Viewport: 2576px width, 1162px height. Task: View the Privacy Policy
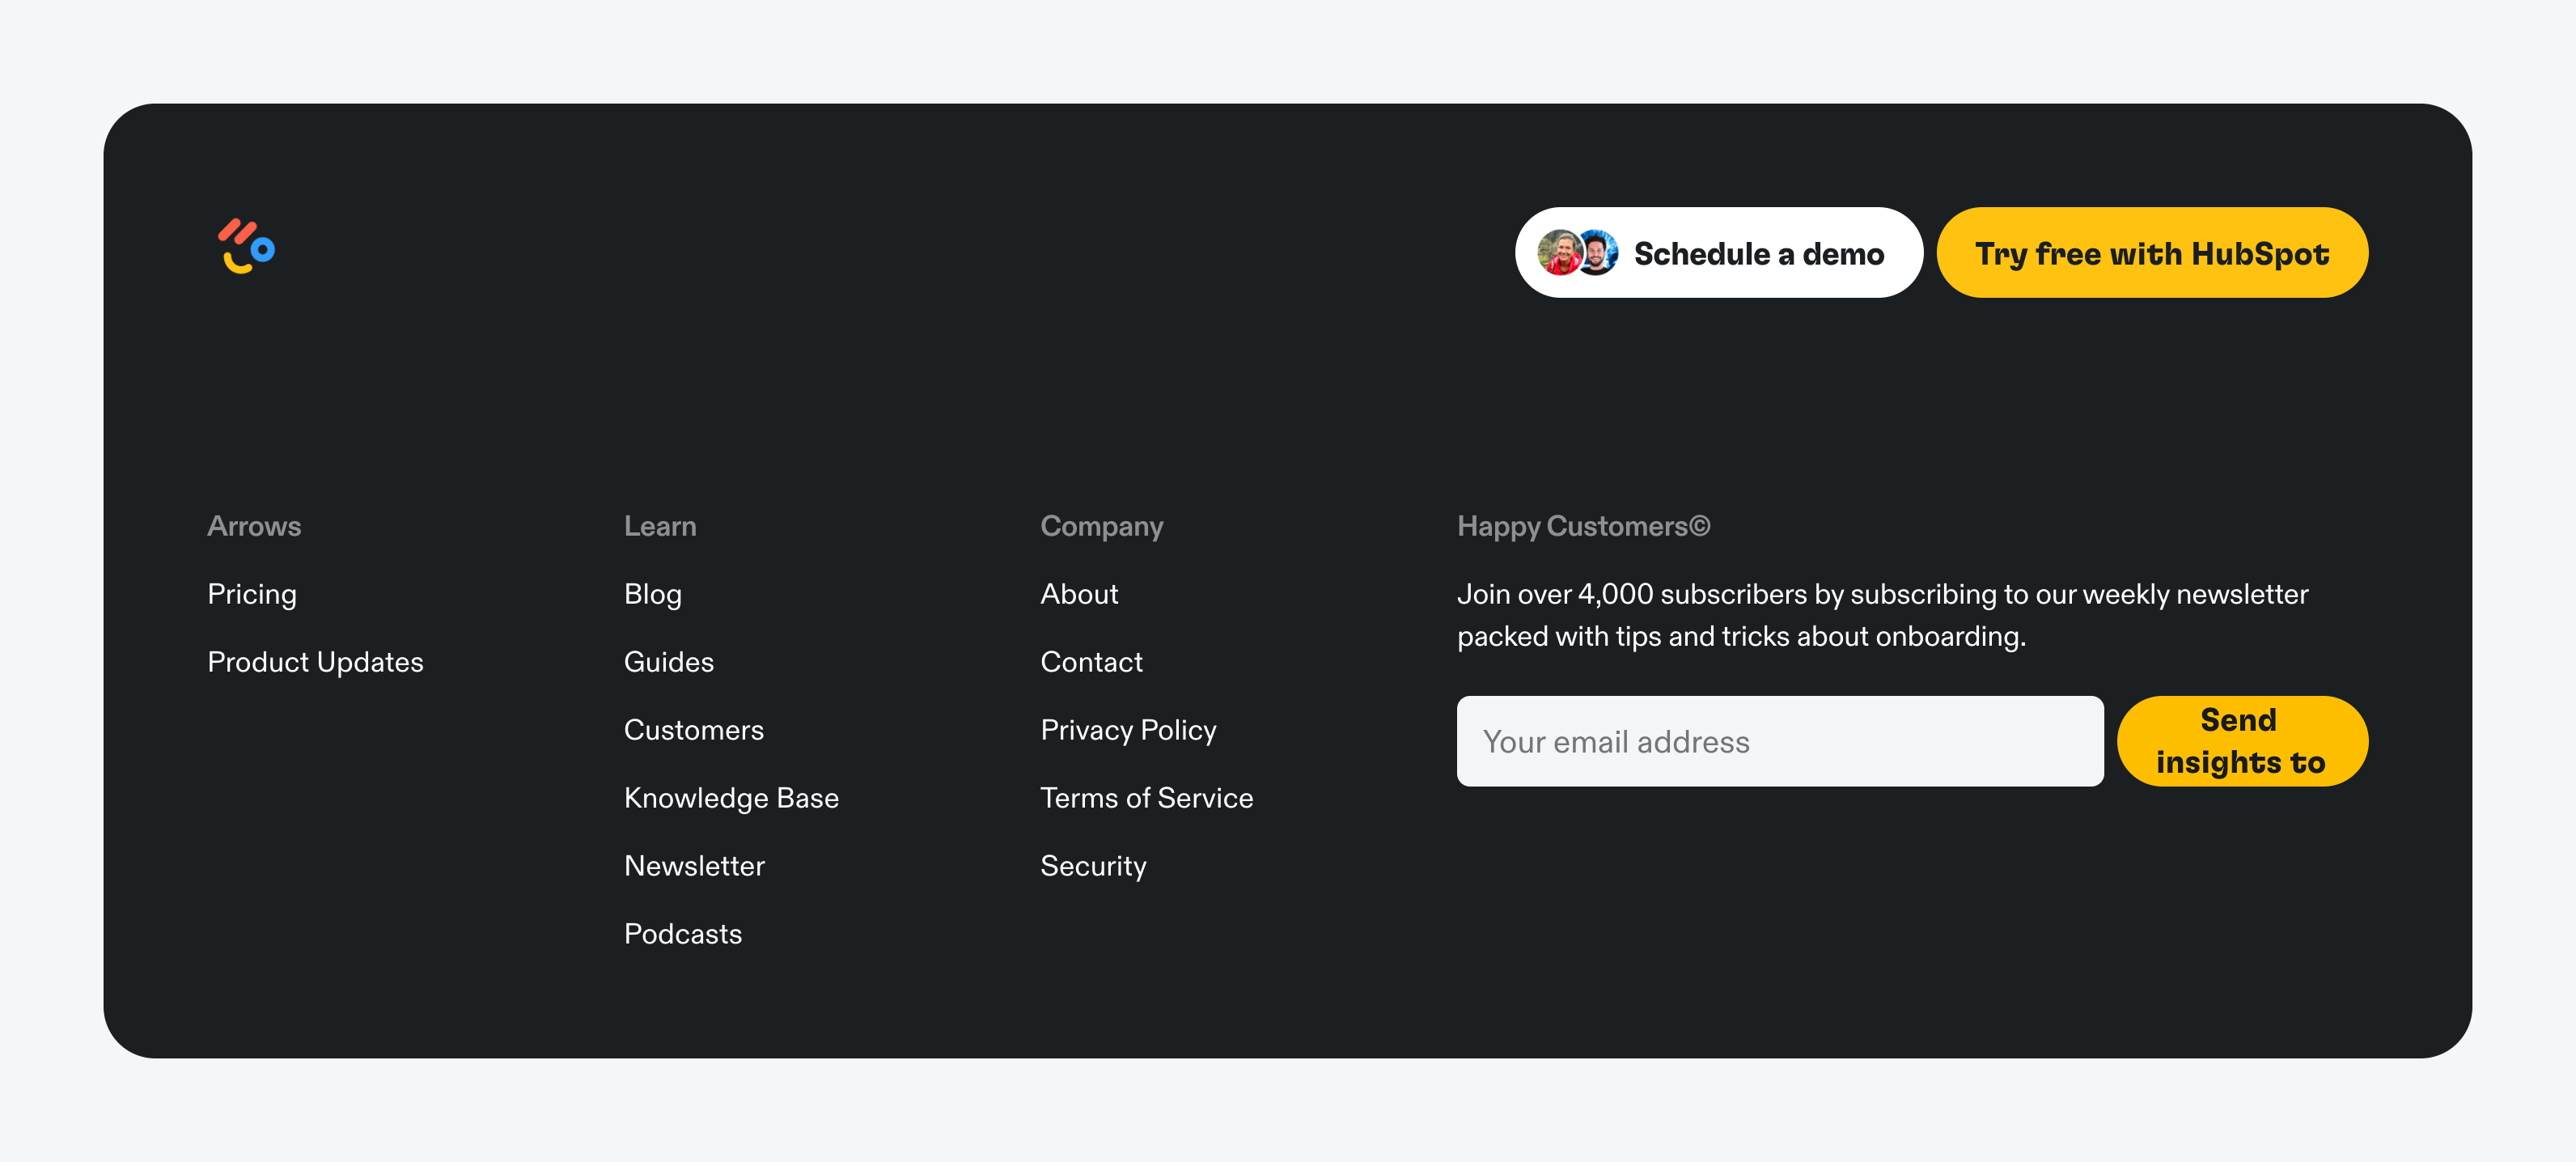pos(1128,730)
